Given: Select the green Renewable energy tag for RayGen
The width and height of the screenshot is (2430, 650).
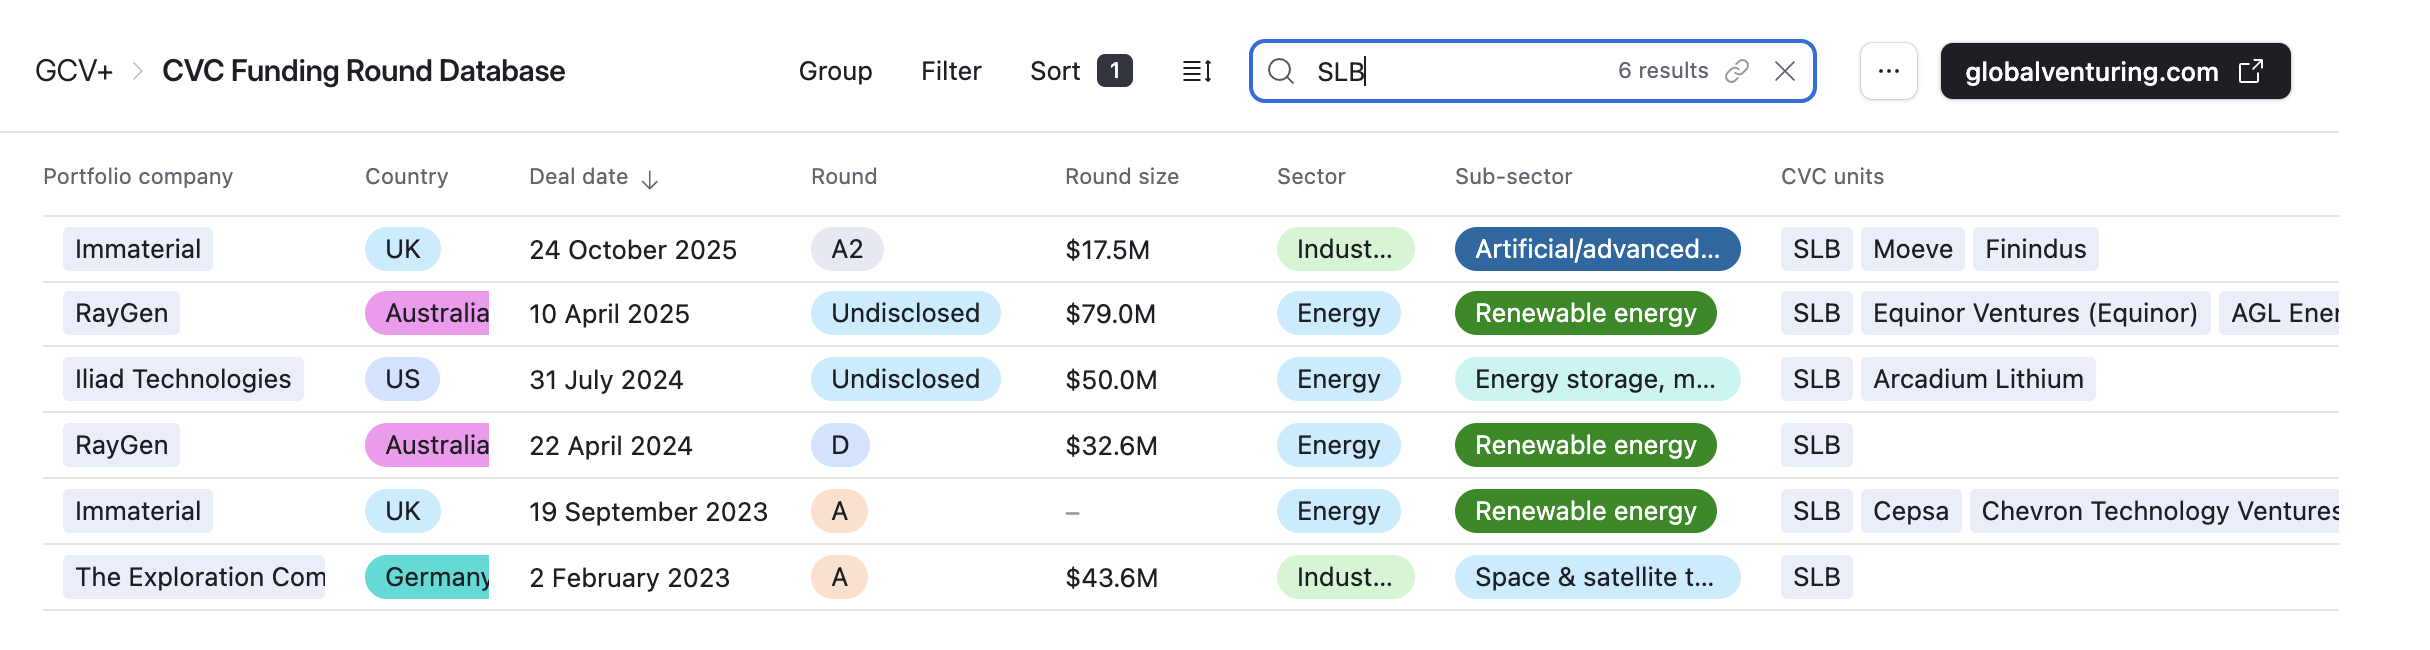Looking at the screenshot, I should pyautogui.click(x=1585, y=313).
